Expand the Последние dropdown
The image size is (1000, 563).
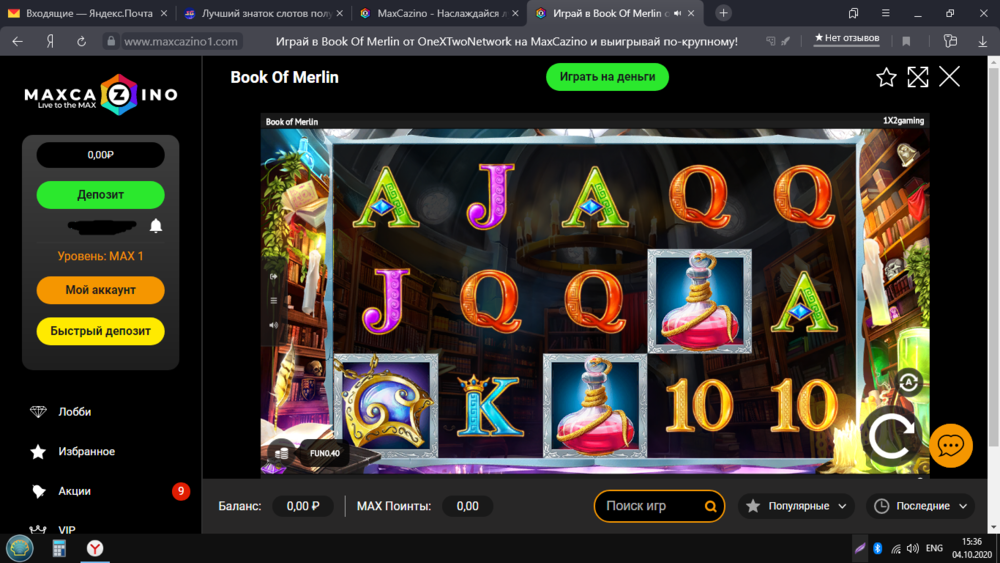[920, 506]
